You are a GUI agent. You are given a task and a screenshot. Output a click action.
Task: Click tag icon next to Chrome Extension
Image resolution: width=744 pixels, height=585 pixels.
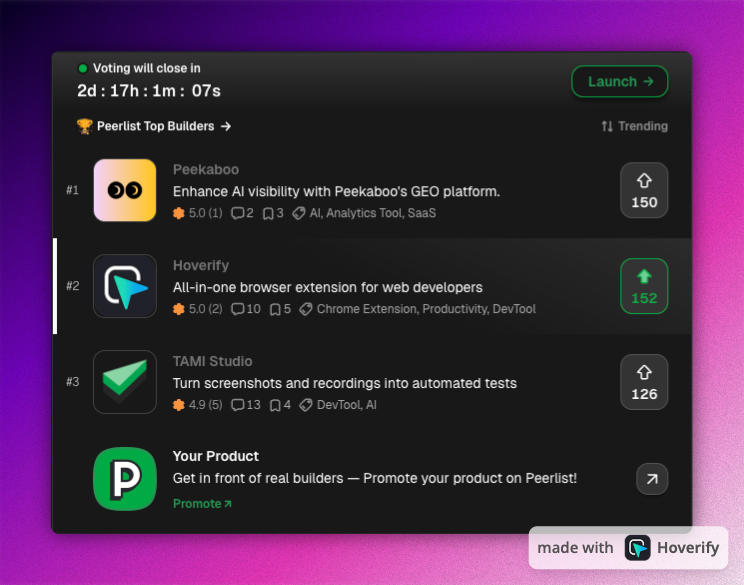click(x=306, y=309)
